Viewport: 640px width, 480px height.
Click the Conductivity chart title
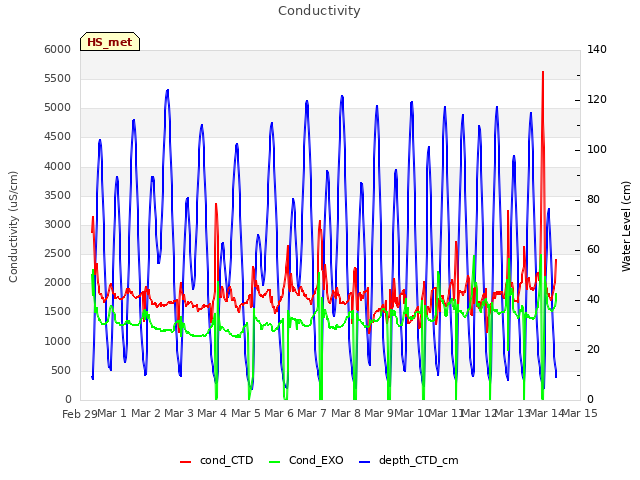[319, 11]
